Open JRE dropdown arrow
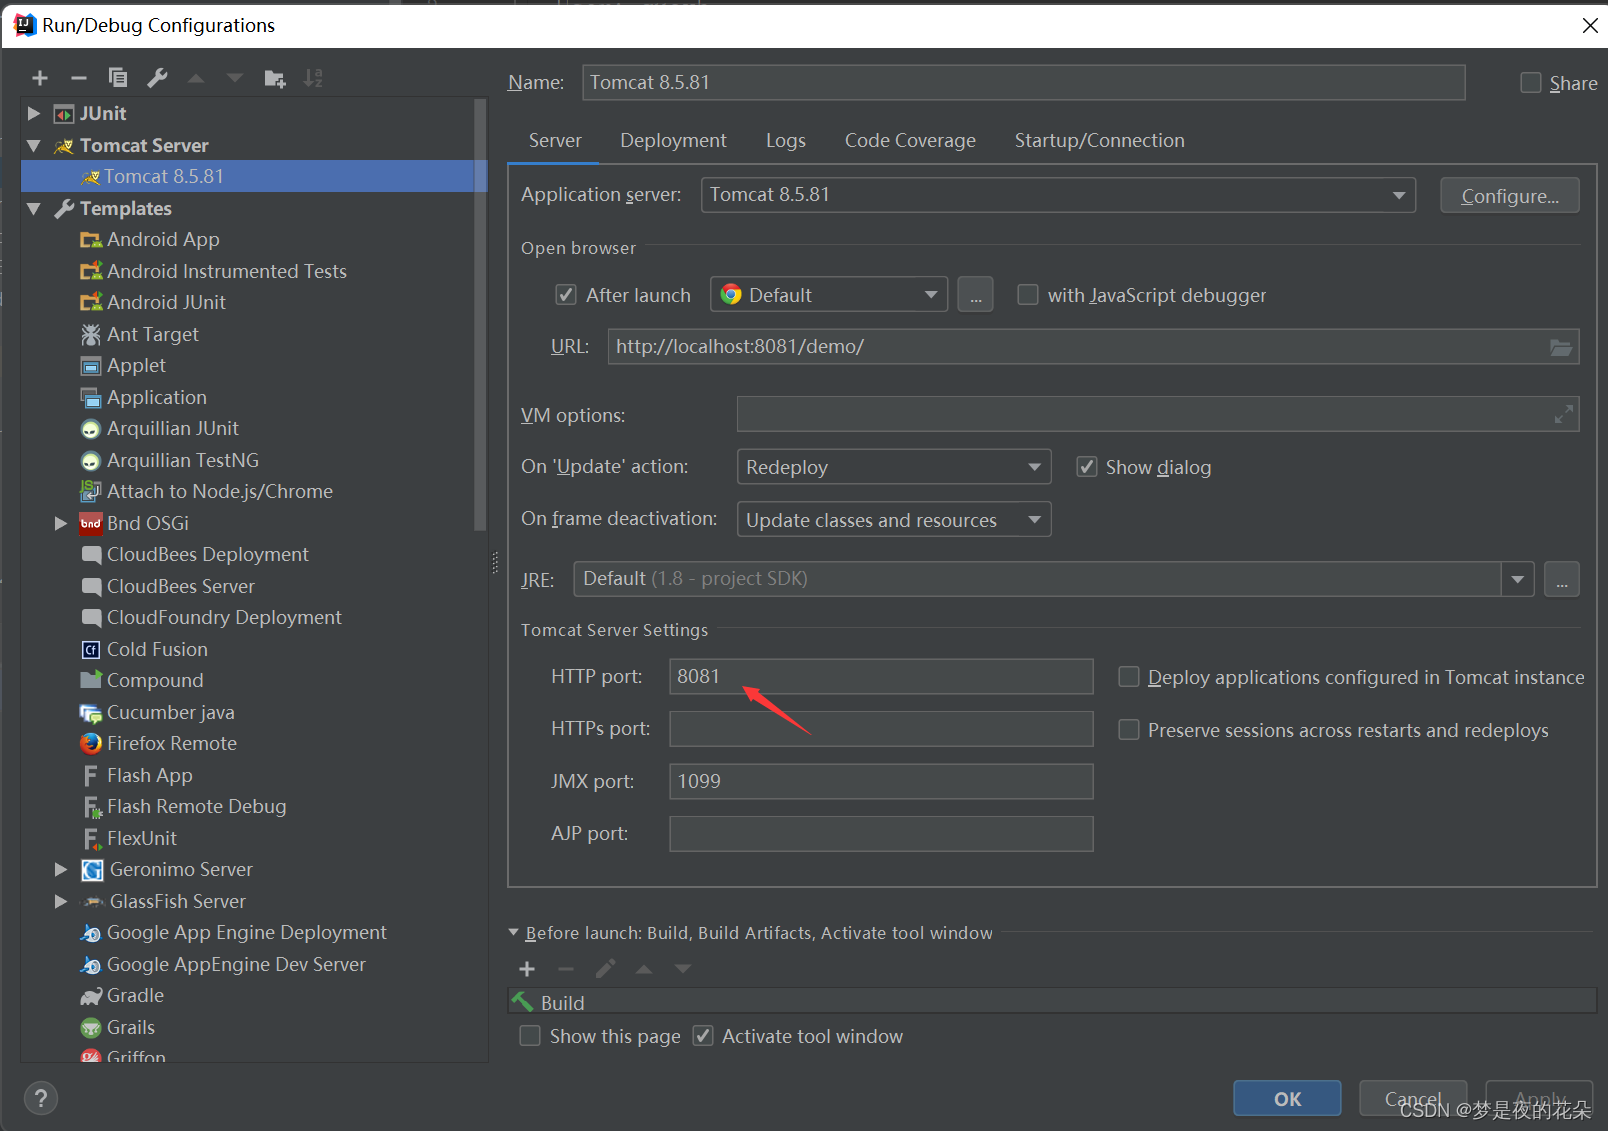The width and height of the screenshot is (1608, 1131). click(1518, 579)
